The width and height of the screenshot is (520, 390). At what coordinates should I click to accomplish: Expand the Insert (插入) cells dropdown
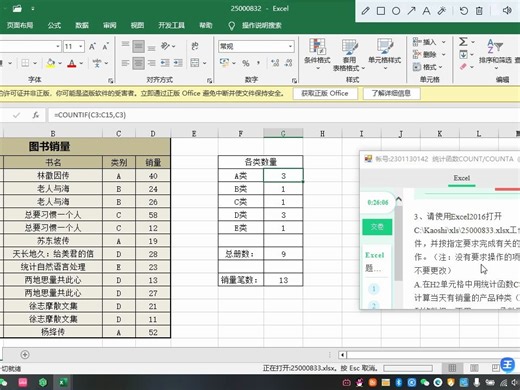[444, 42]
